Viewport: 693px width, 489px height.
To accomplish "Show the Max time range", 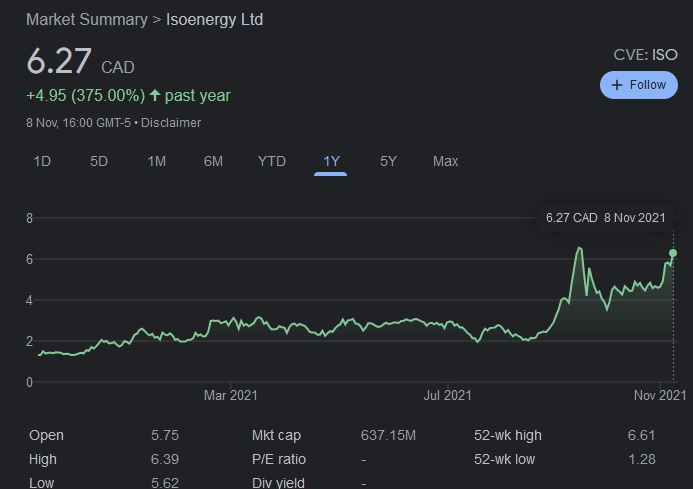I will point(445,161).
